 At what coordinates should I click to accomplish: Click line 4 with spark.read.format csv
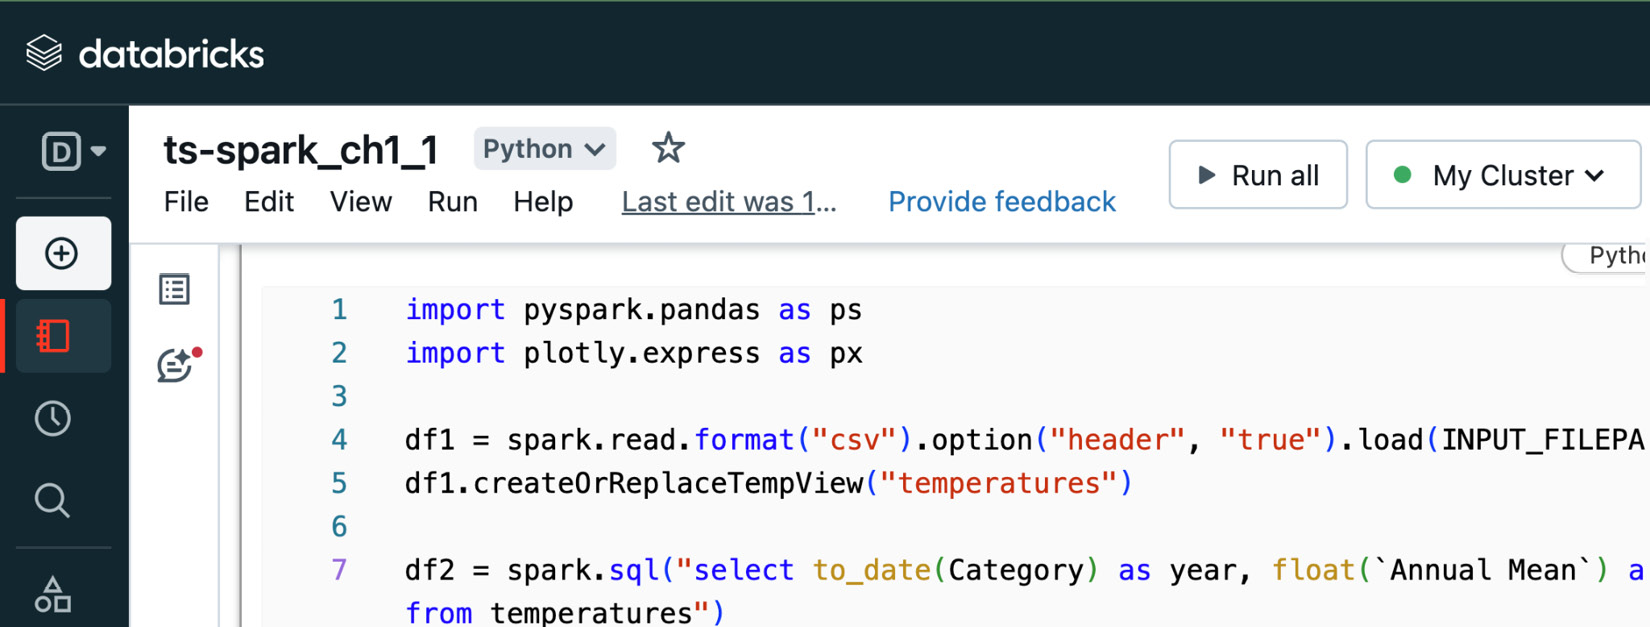(x=1024, y=440)
